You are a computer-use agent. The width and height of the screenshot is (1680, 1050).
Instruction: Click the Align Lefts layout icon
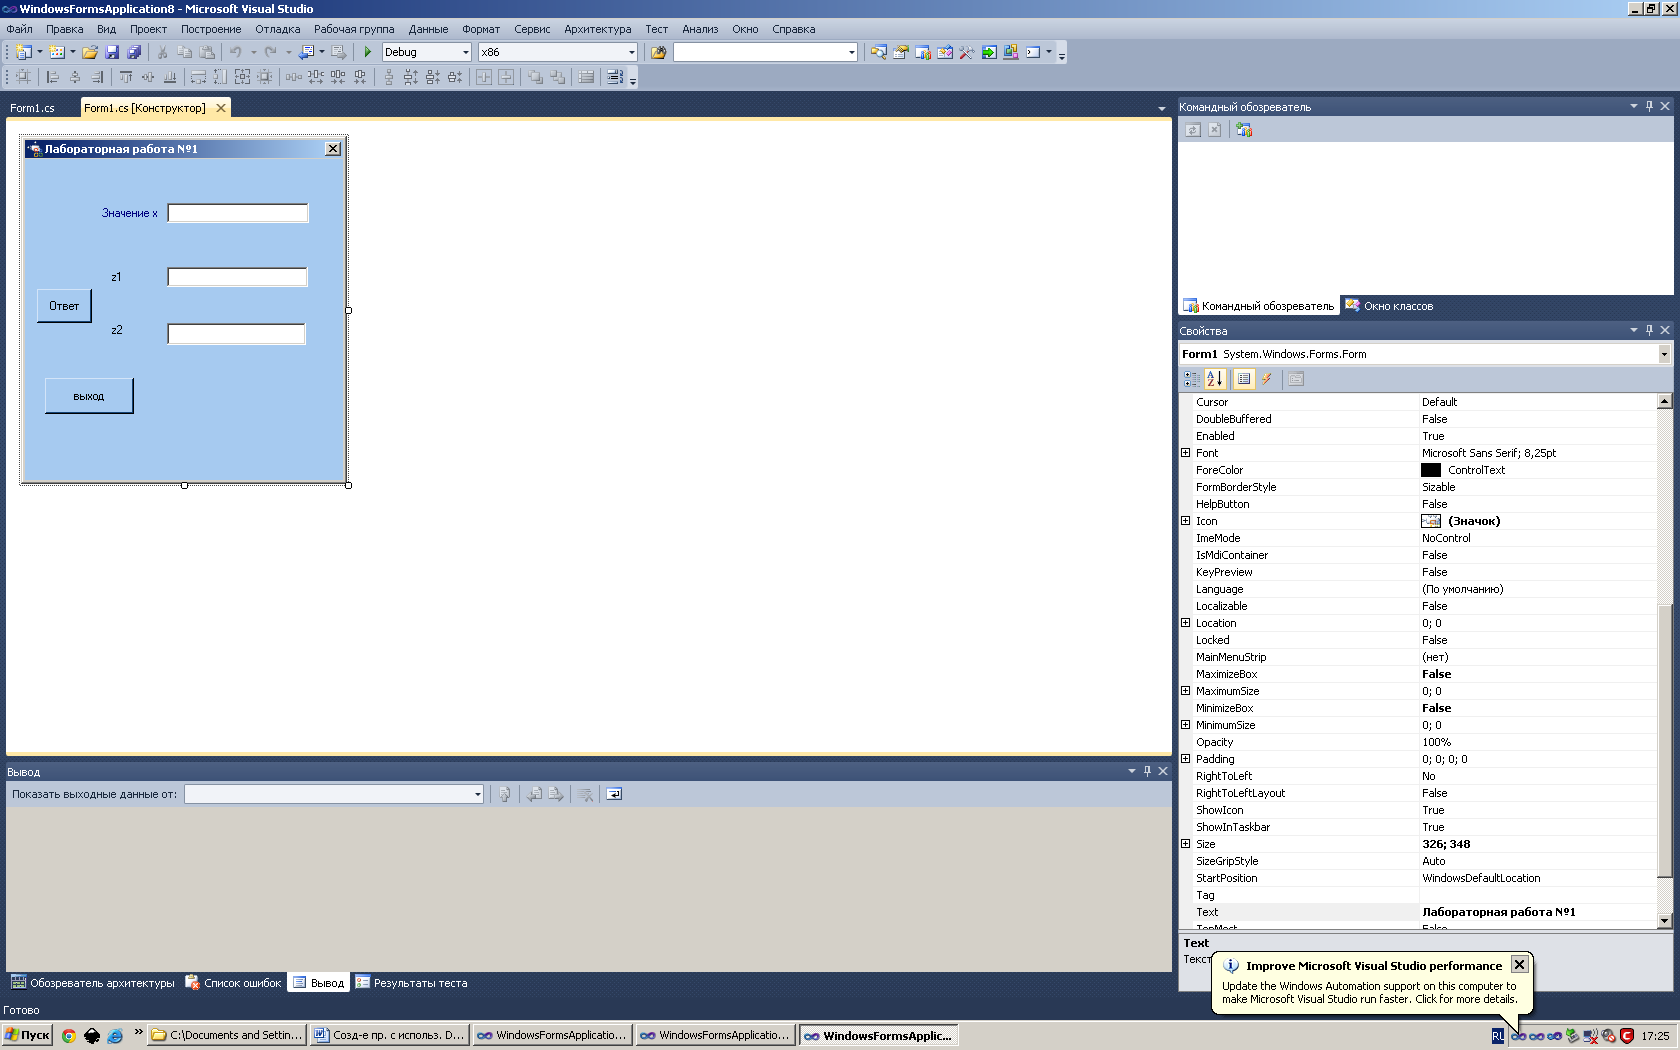53,77
